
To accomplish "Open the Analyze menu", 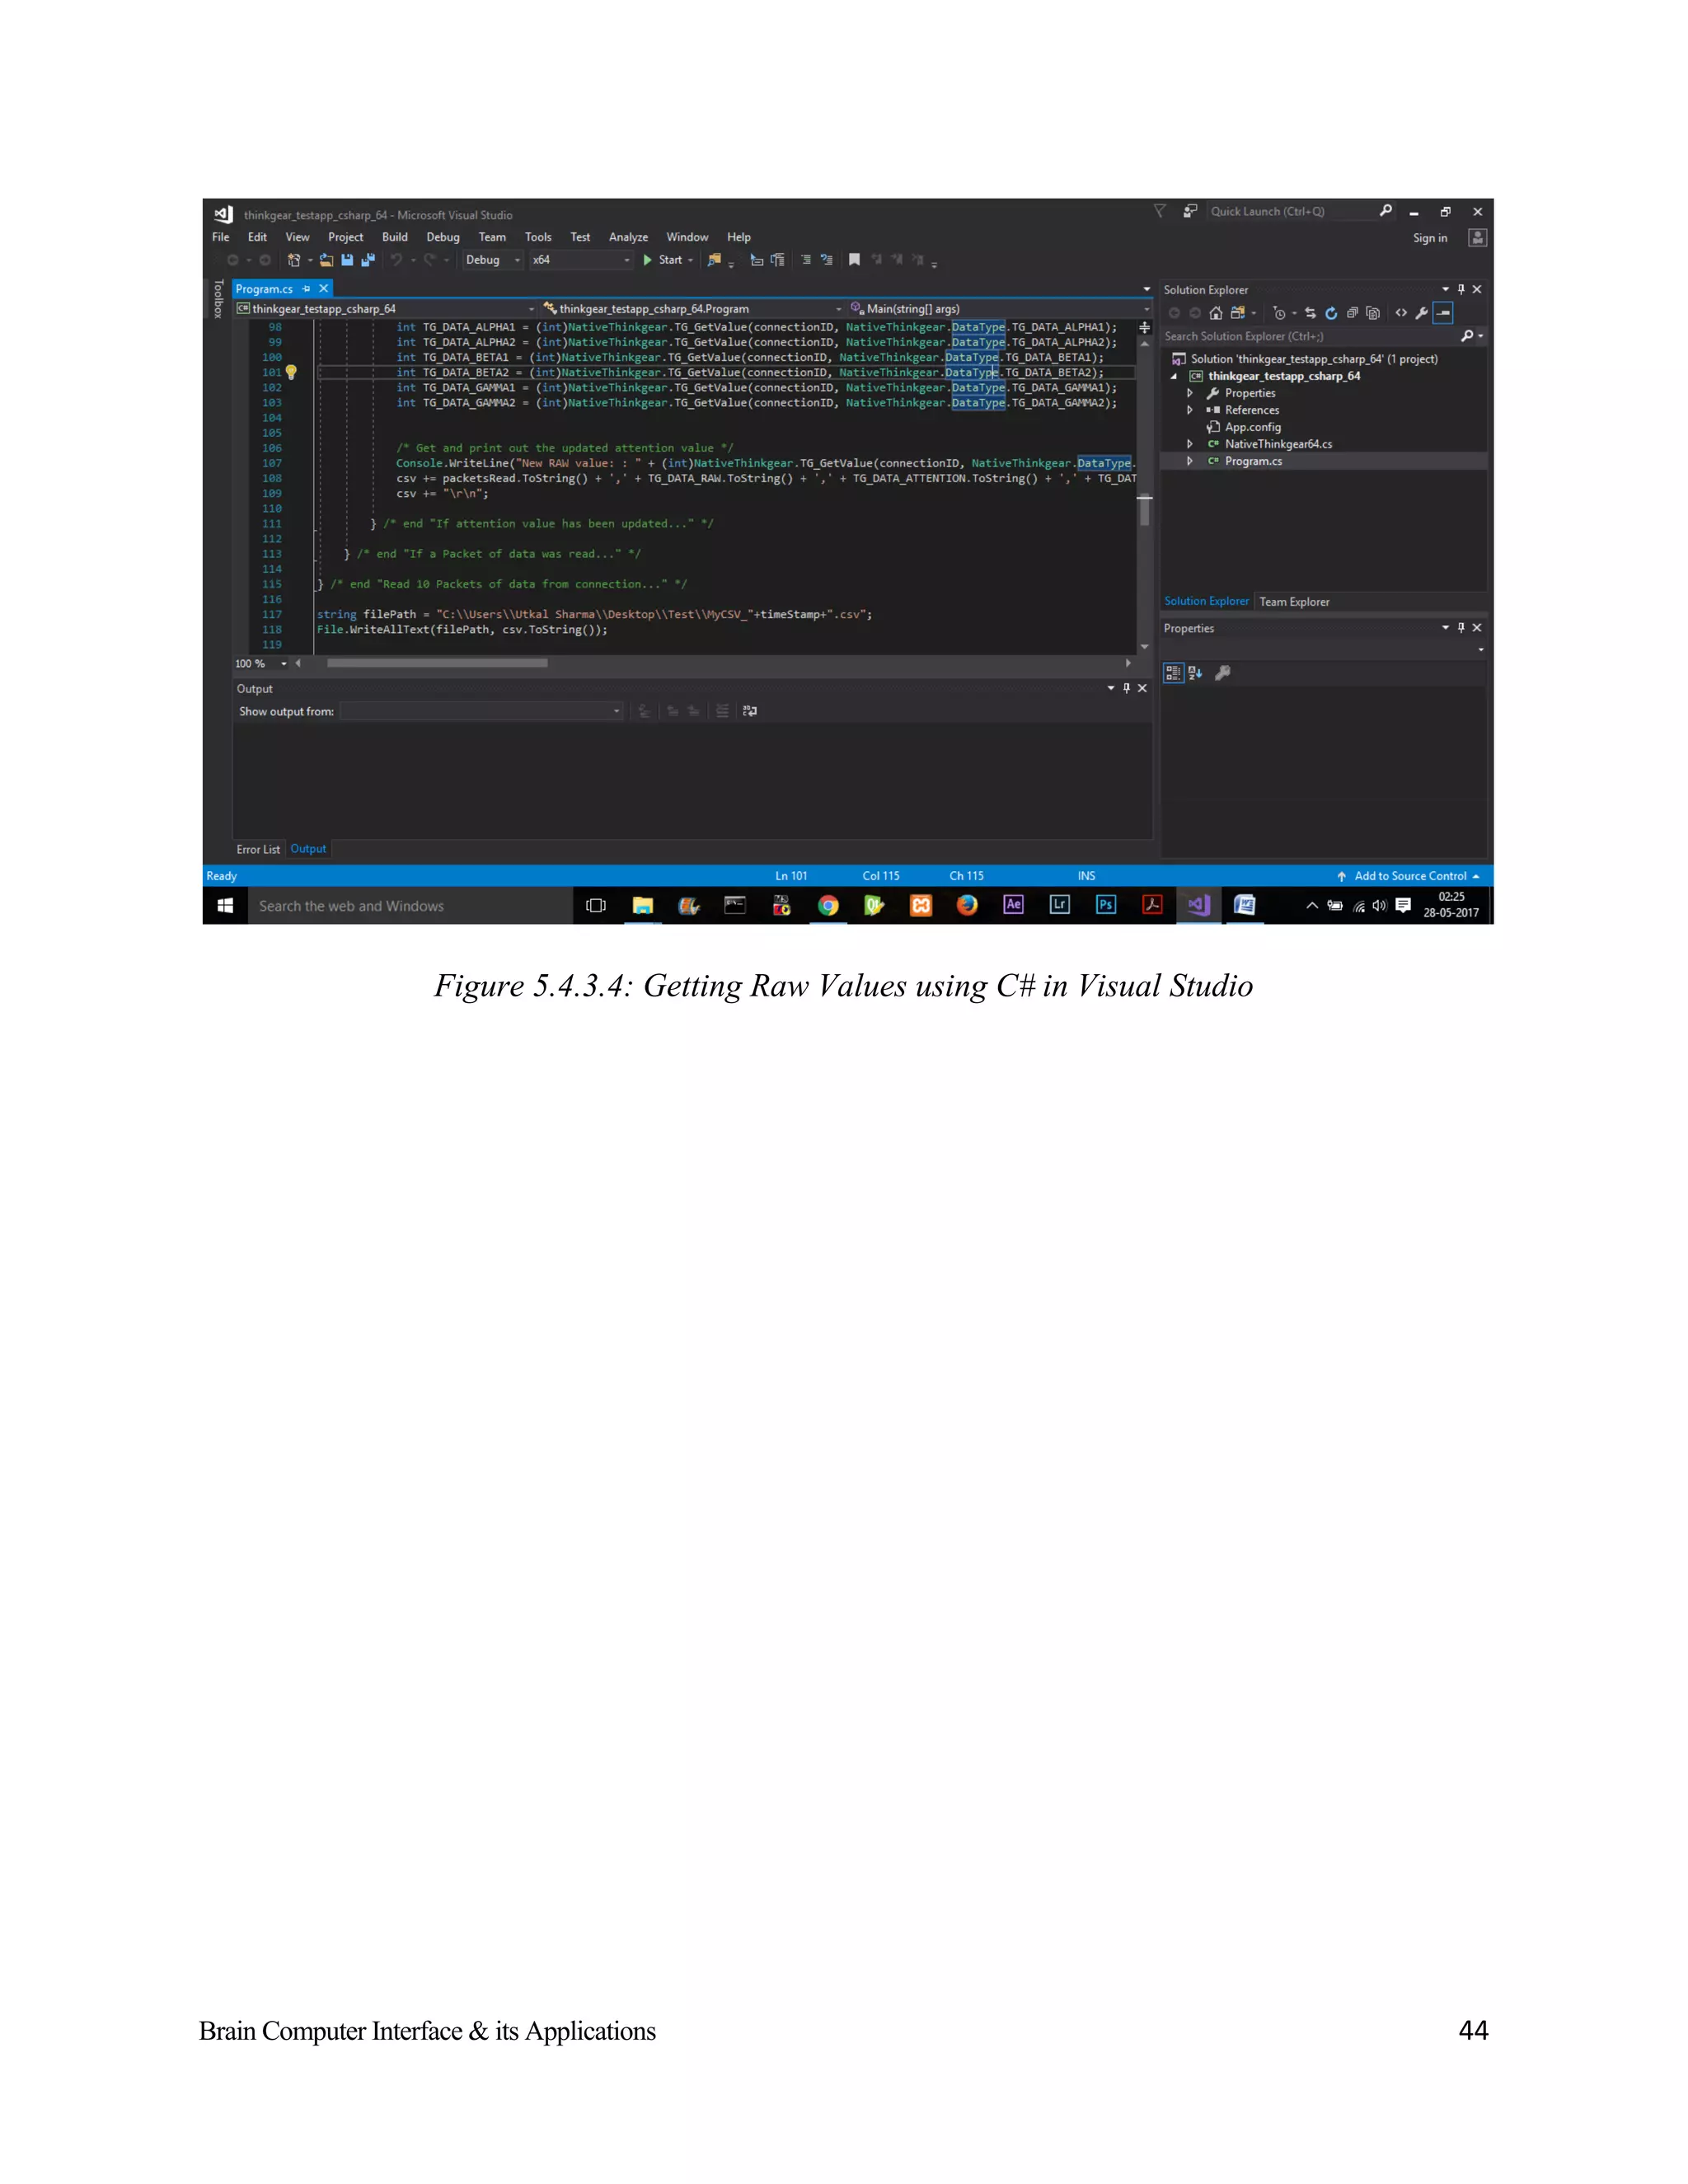I will coord(628,237).
